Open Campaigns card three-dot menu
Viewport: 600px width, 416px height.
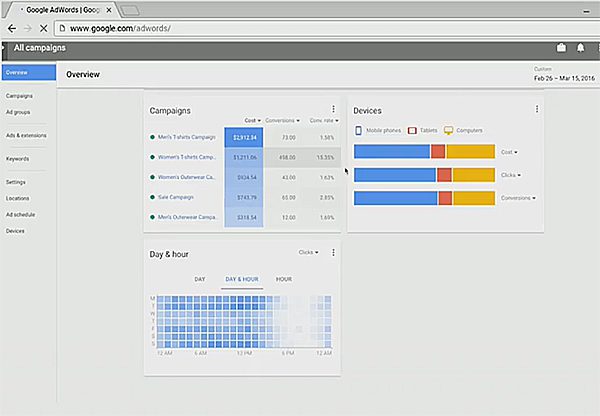[333, 109]
